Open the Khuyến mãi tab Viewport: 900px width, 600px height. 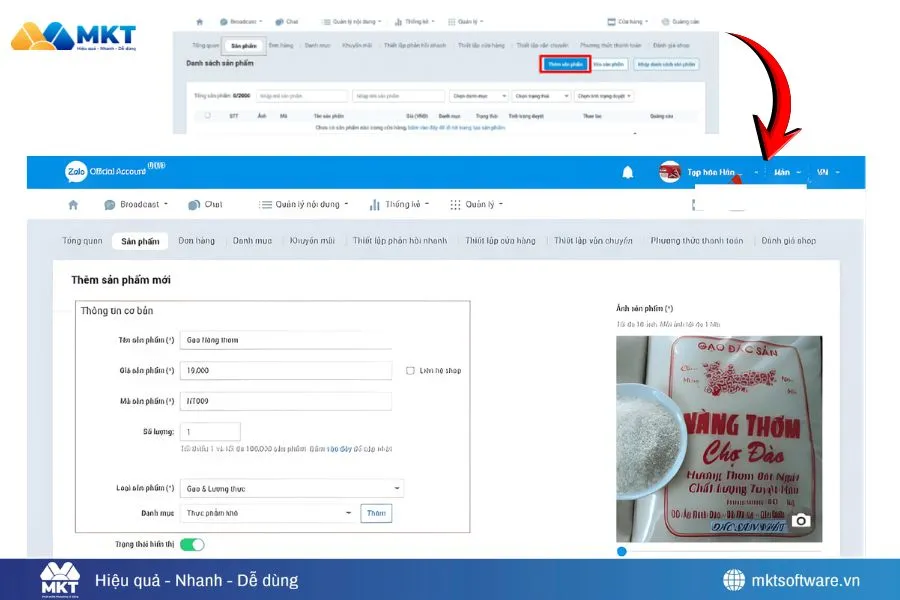312,240
